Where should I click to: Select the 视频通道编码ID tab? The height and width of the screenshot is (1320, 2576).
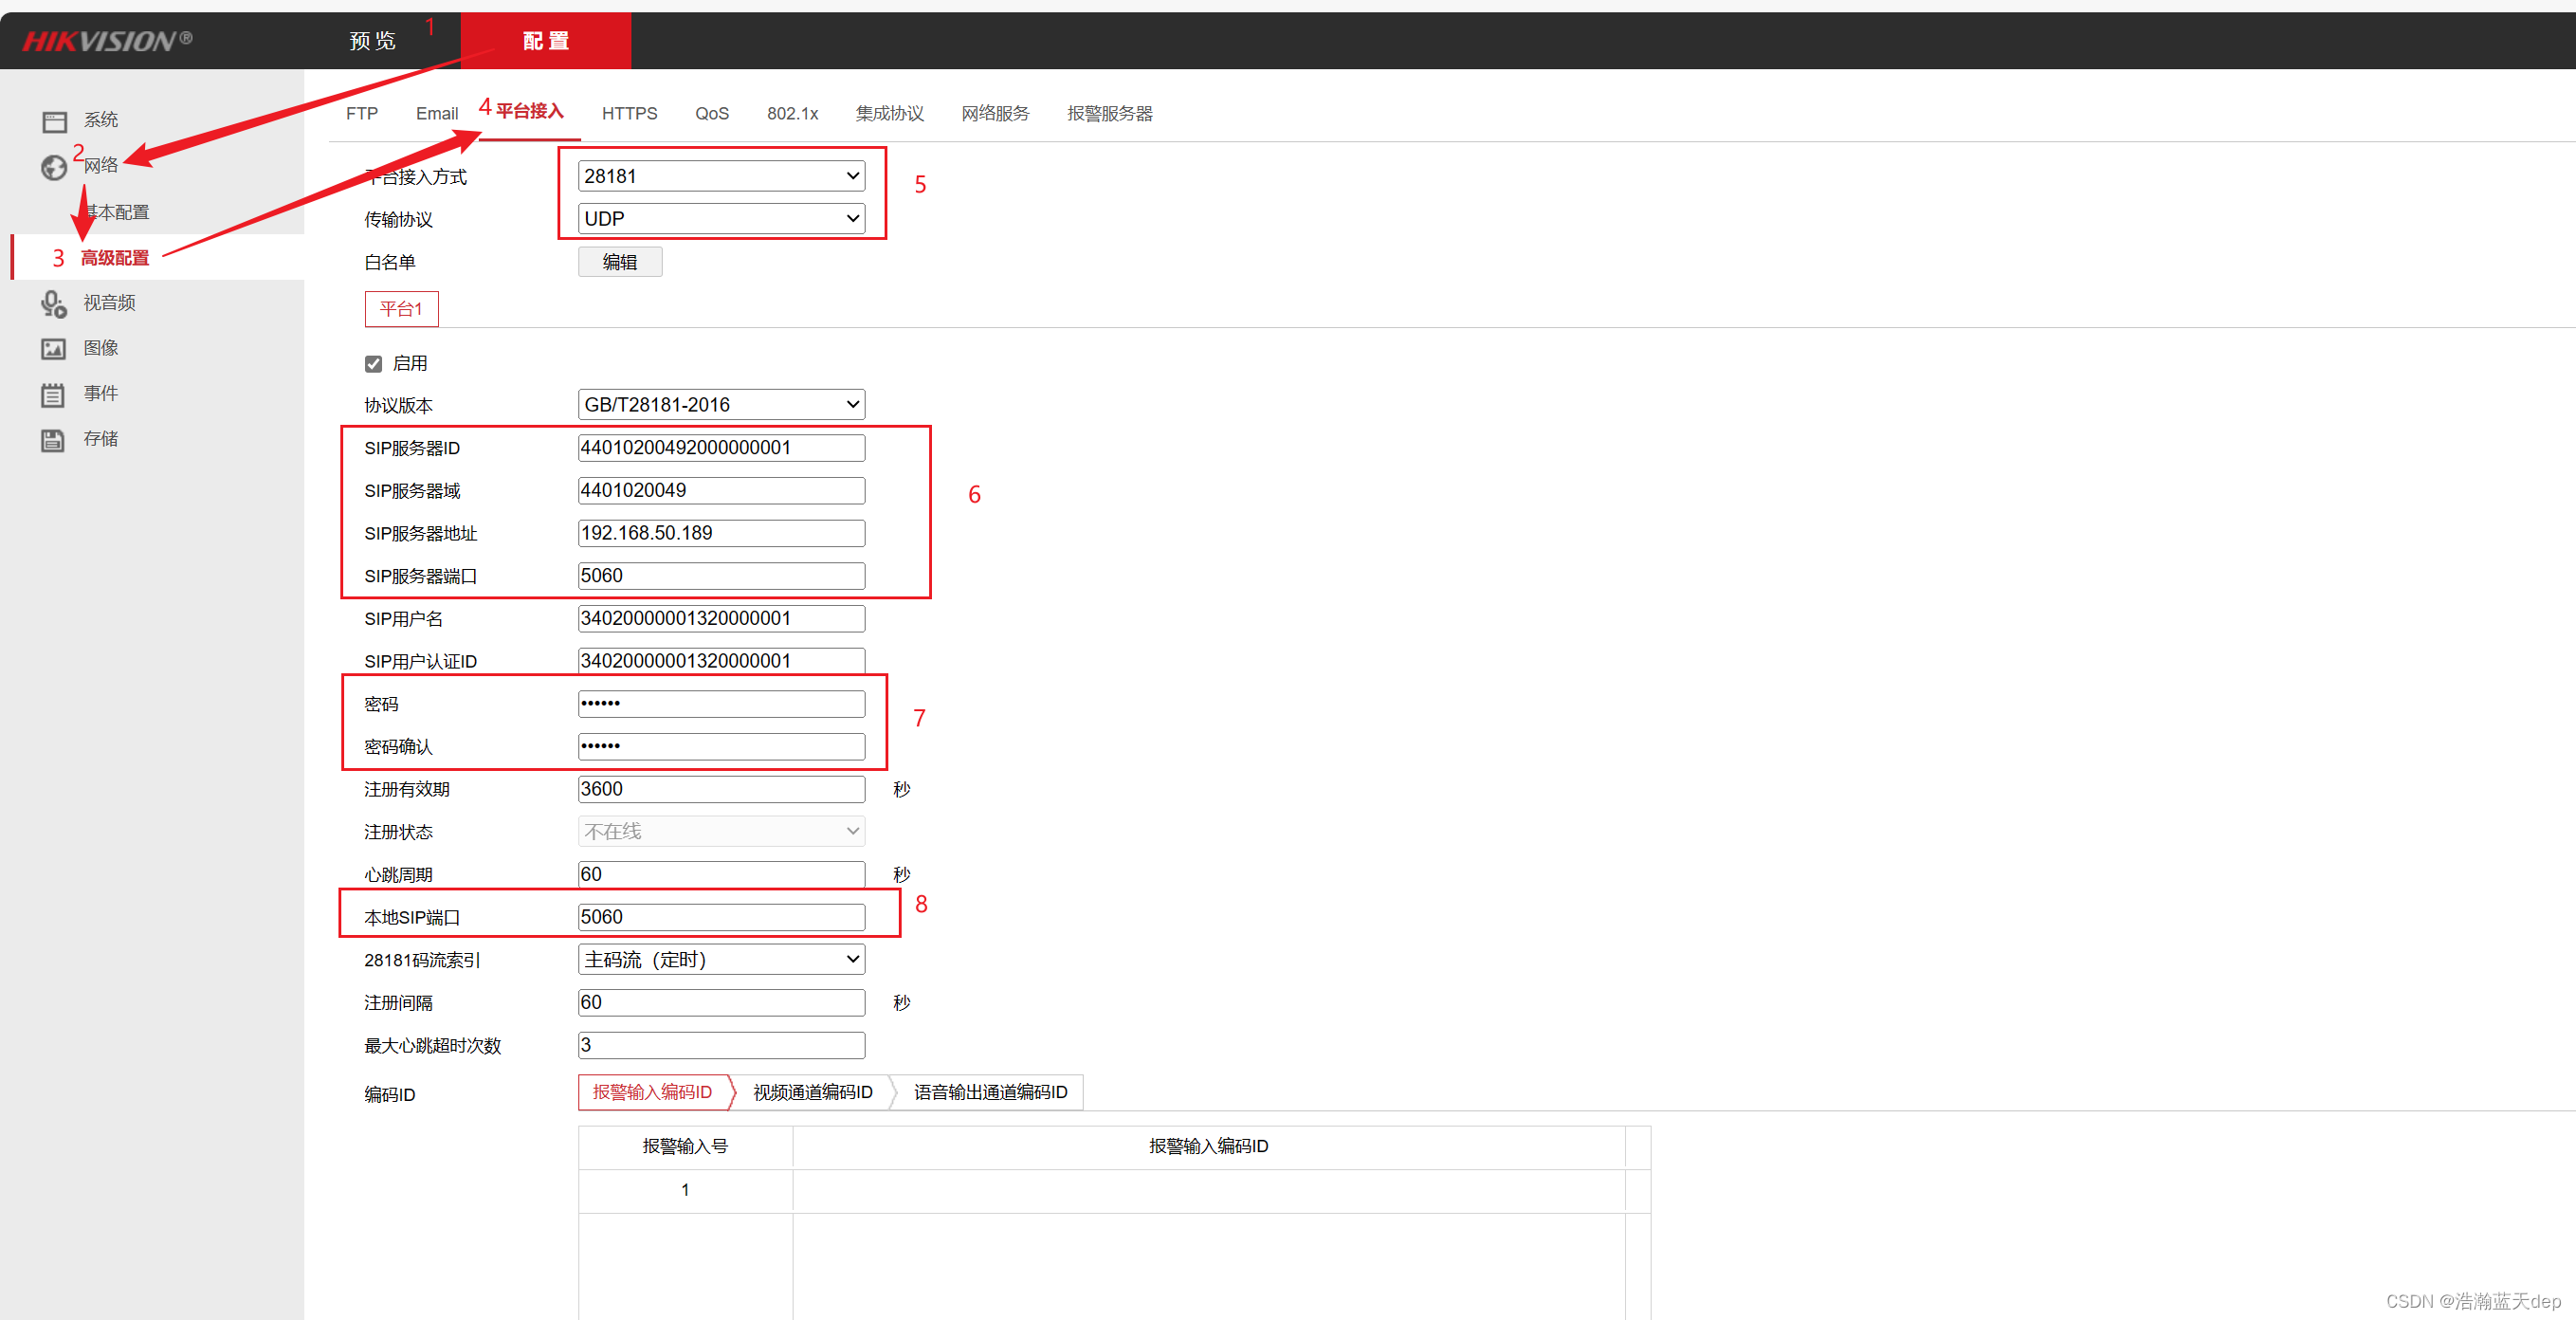point(812,1092)
